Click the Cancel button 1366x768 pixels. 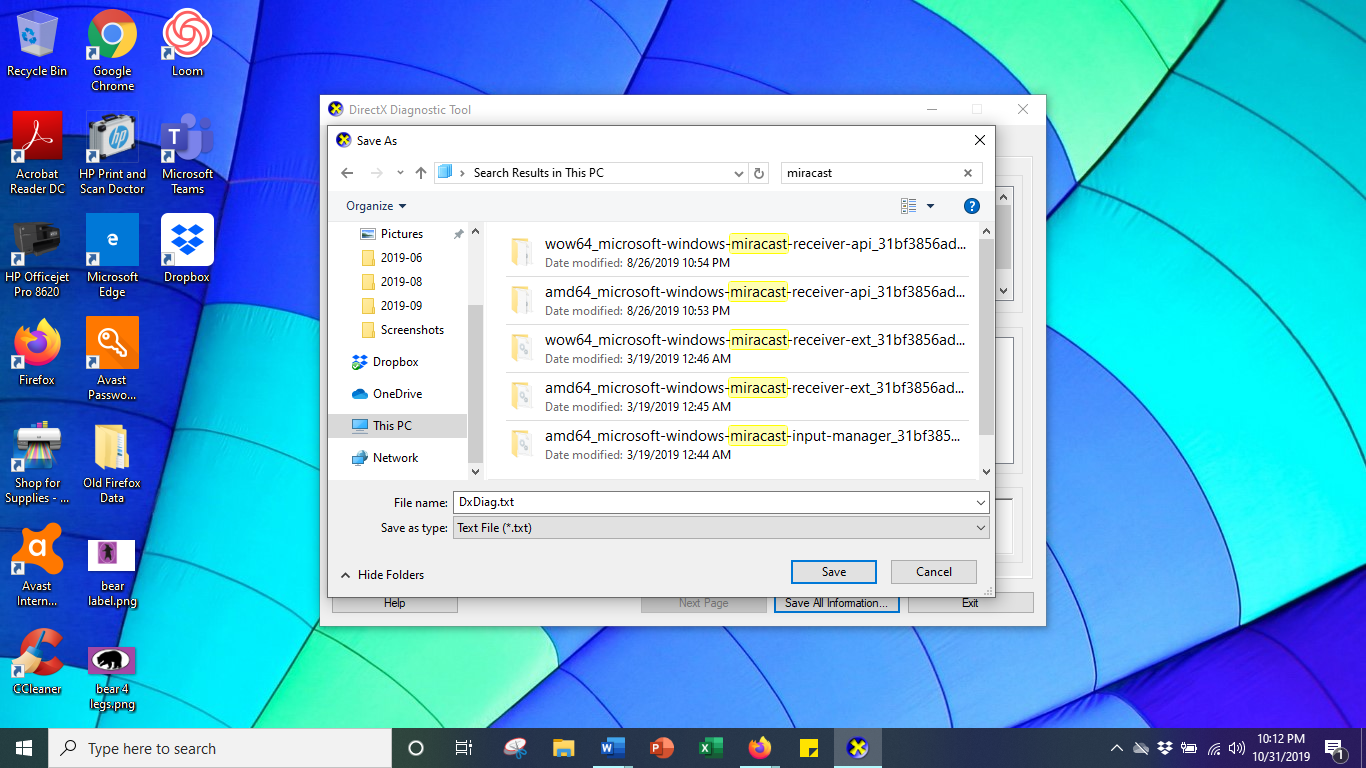[934, 572]
